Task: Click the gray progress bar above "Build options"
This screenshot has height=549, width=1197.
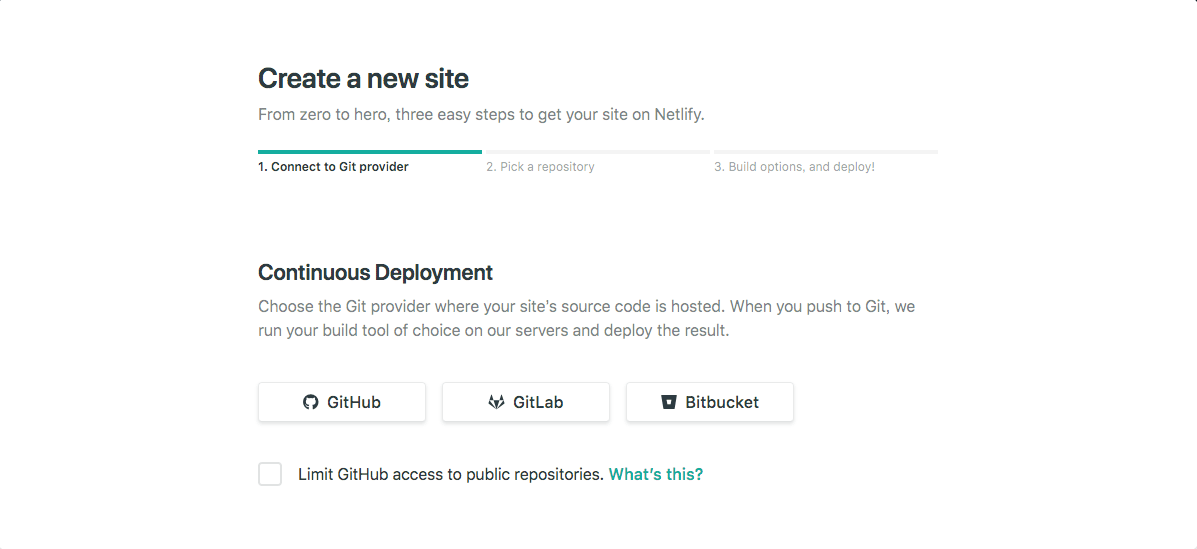Action: point(826,152)
